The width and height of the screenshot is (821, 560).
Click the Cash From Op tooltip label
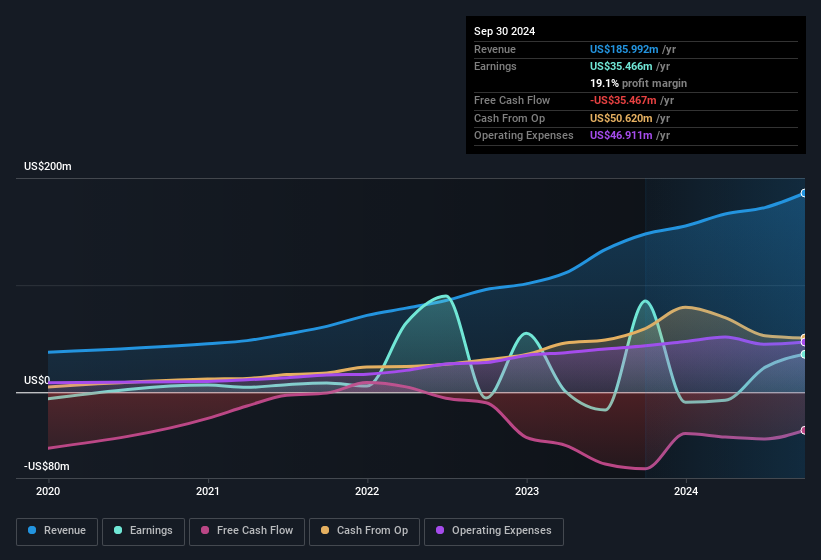pos(509,118)
